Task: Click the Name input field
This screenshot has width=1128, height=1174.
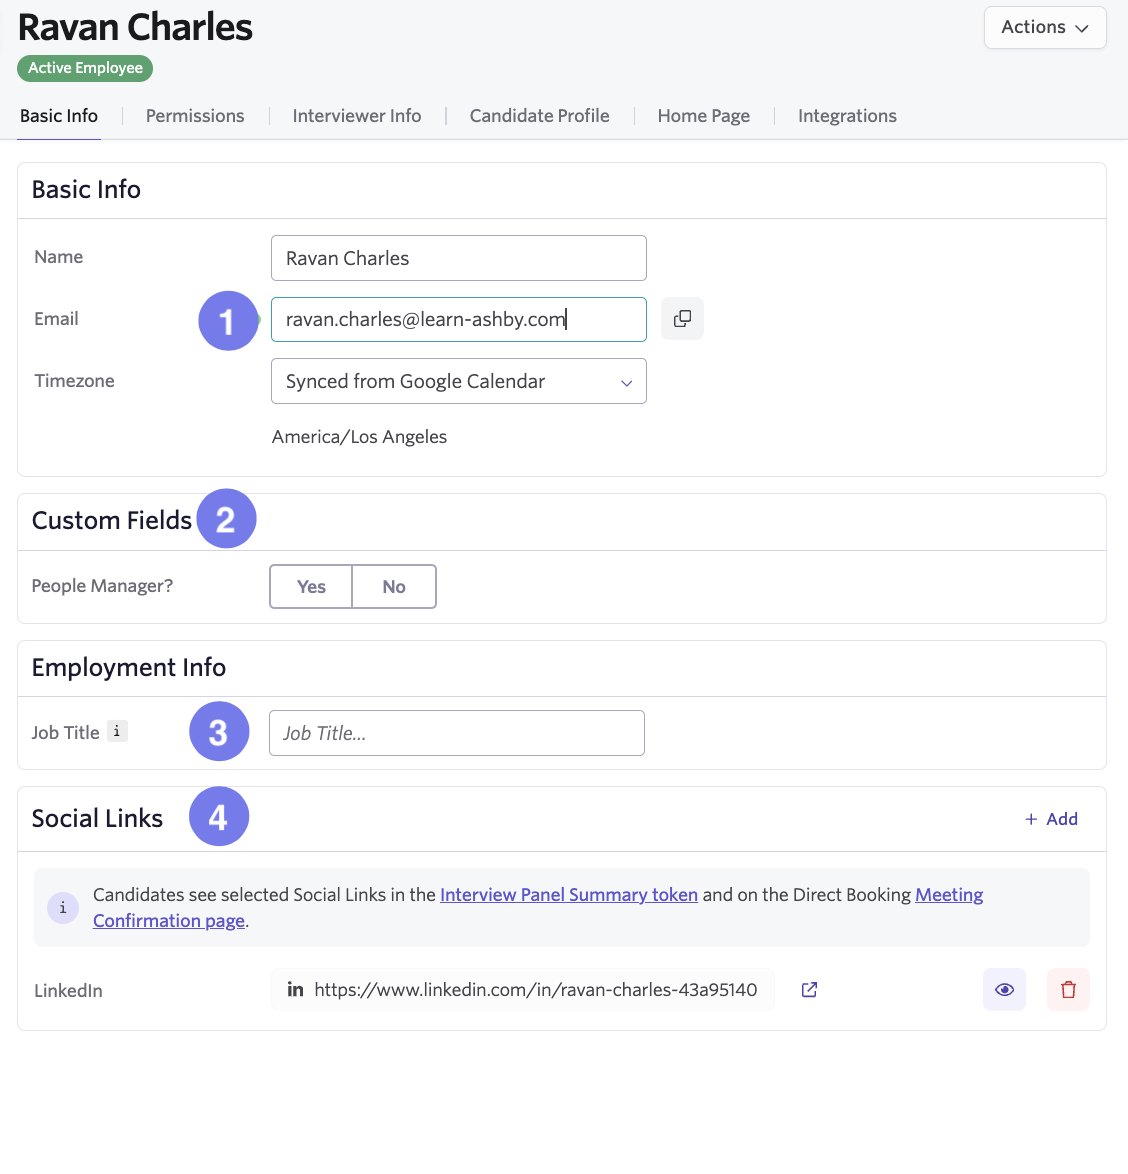Action: point(459,258)
